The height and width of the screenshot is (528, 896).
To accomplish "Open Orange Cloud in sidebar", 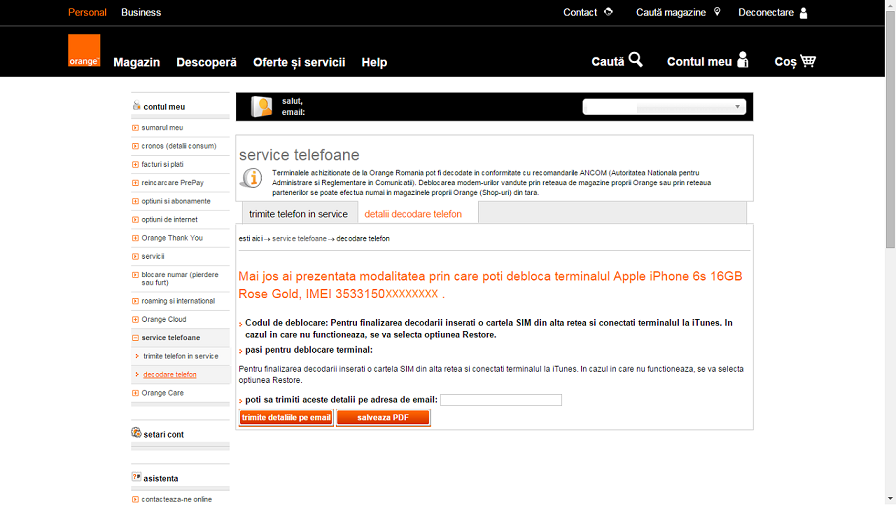I will tap(164, 319).
